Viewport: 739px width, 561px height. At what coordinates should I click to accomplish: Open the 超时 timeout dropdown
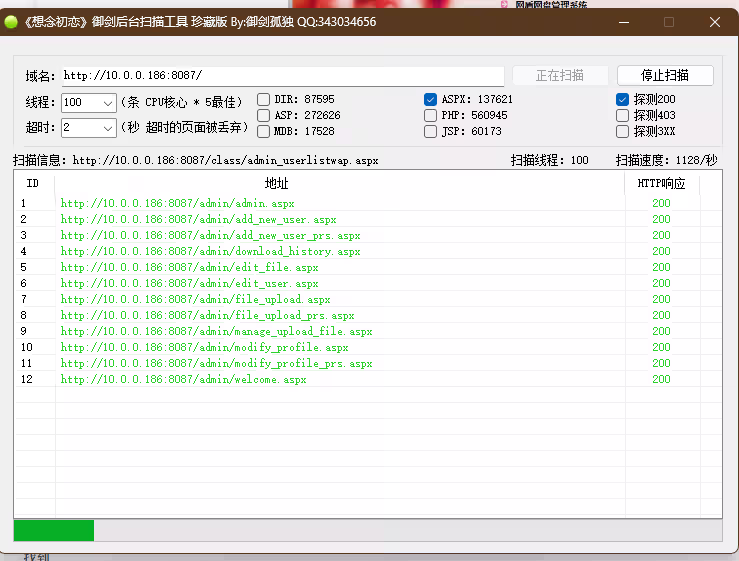(x=108, y=127)
